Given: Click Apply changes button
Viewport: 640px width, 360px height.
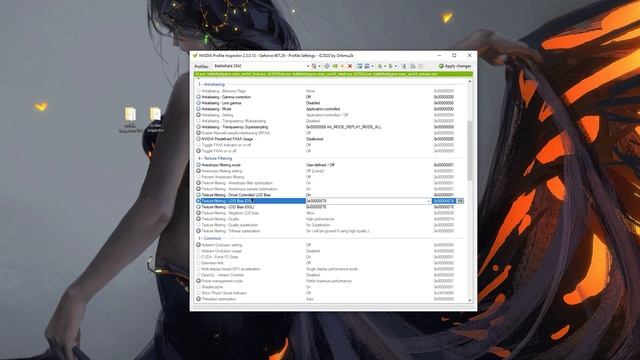Looking at the screenshot, I should [x=454, y=66].
